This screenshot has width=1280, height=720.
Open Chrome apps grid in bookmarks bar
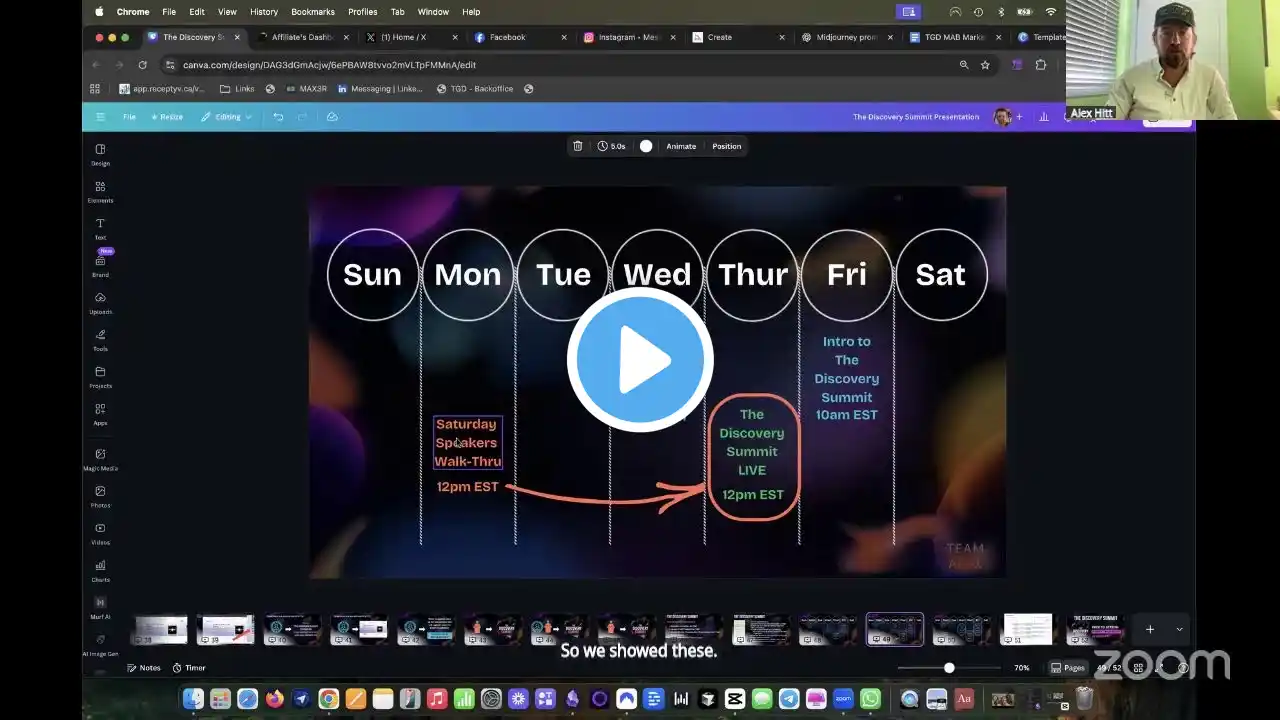click(x=95, y=89)
